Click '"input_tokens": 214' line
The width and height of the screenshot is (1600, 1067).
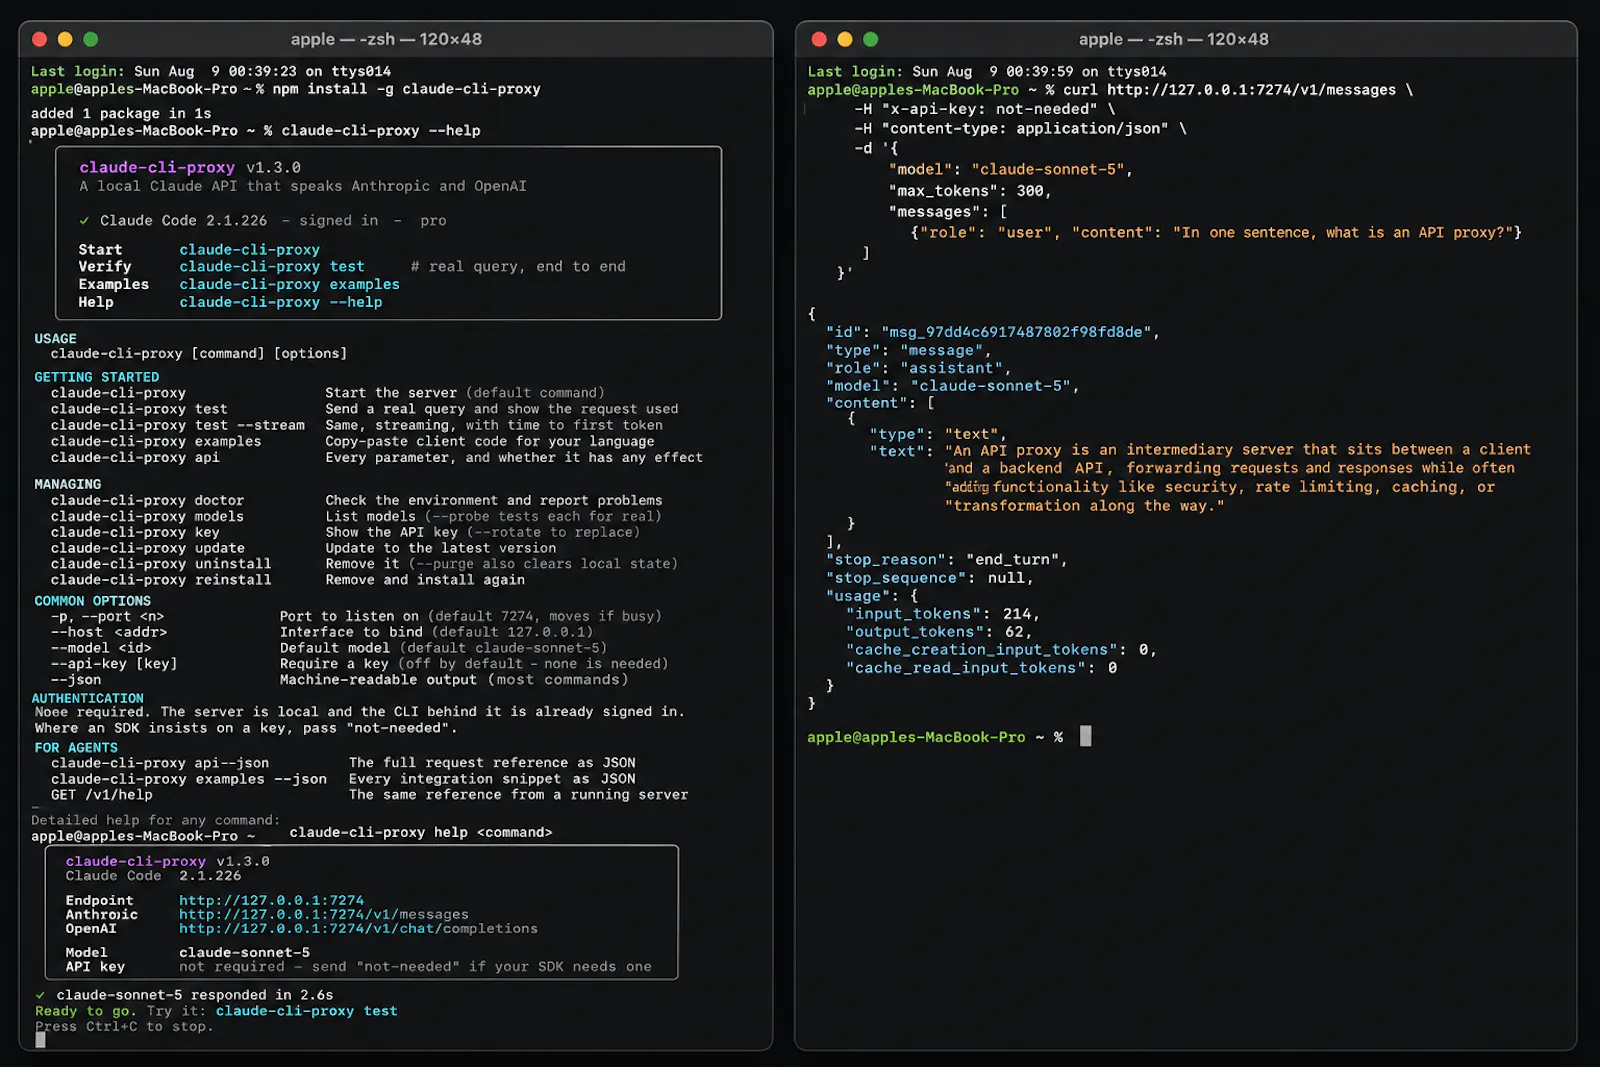pyautogui.click(x=943, y=614)
